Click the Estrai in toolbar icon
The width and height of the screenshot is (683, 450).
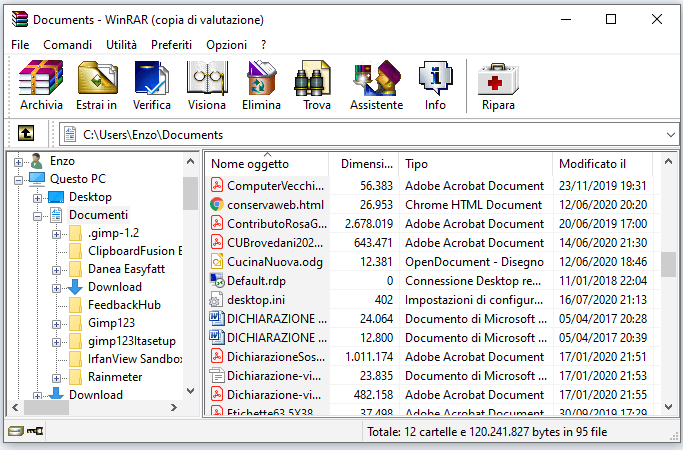pos(97,78)
